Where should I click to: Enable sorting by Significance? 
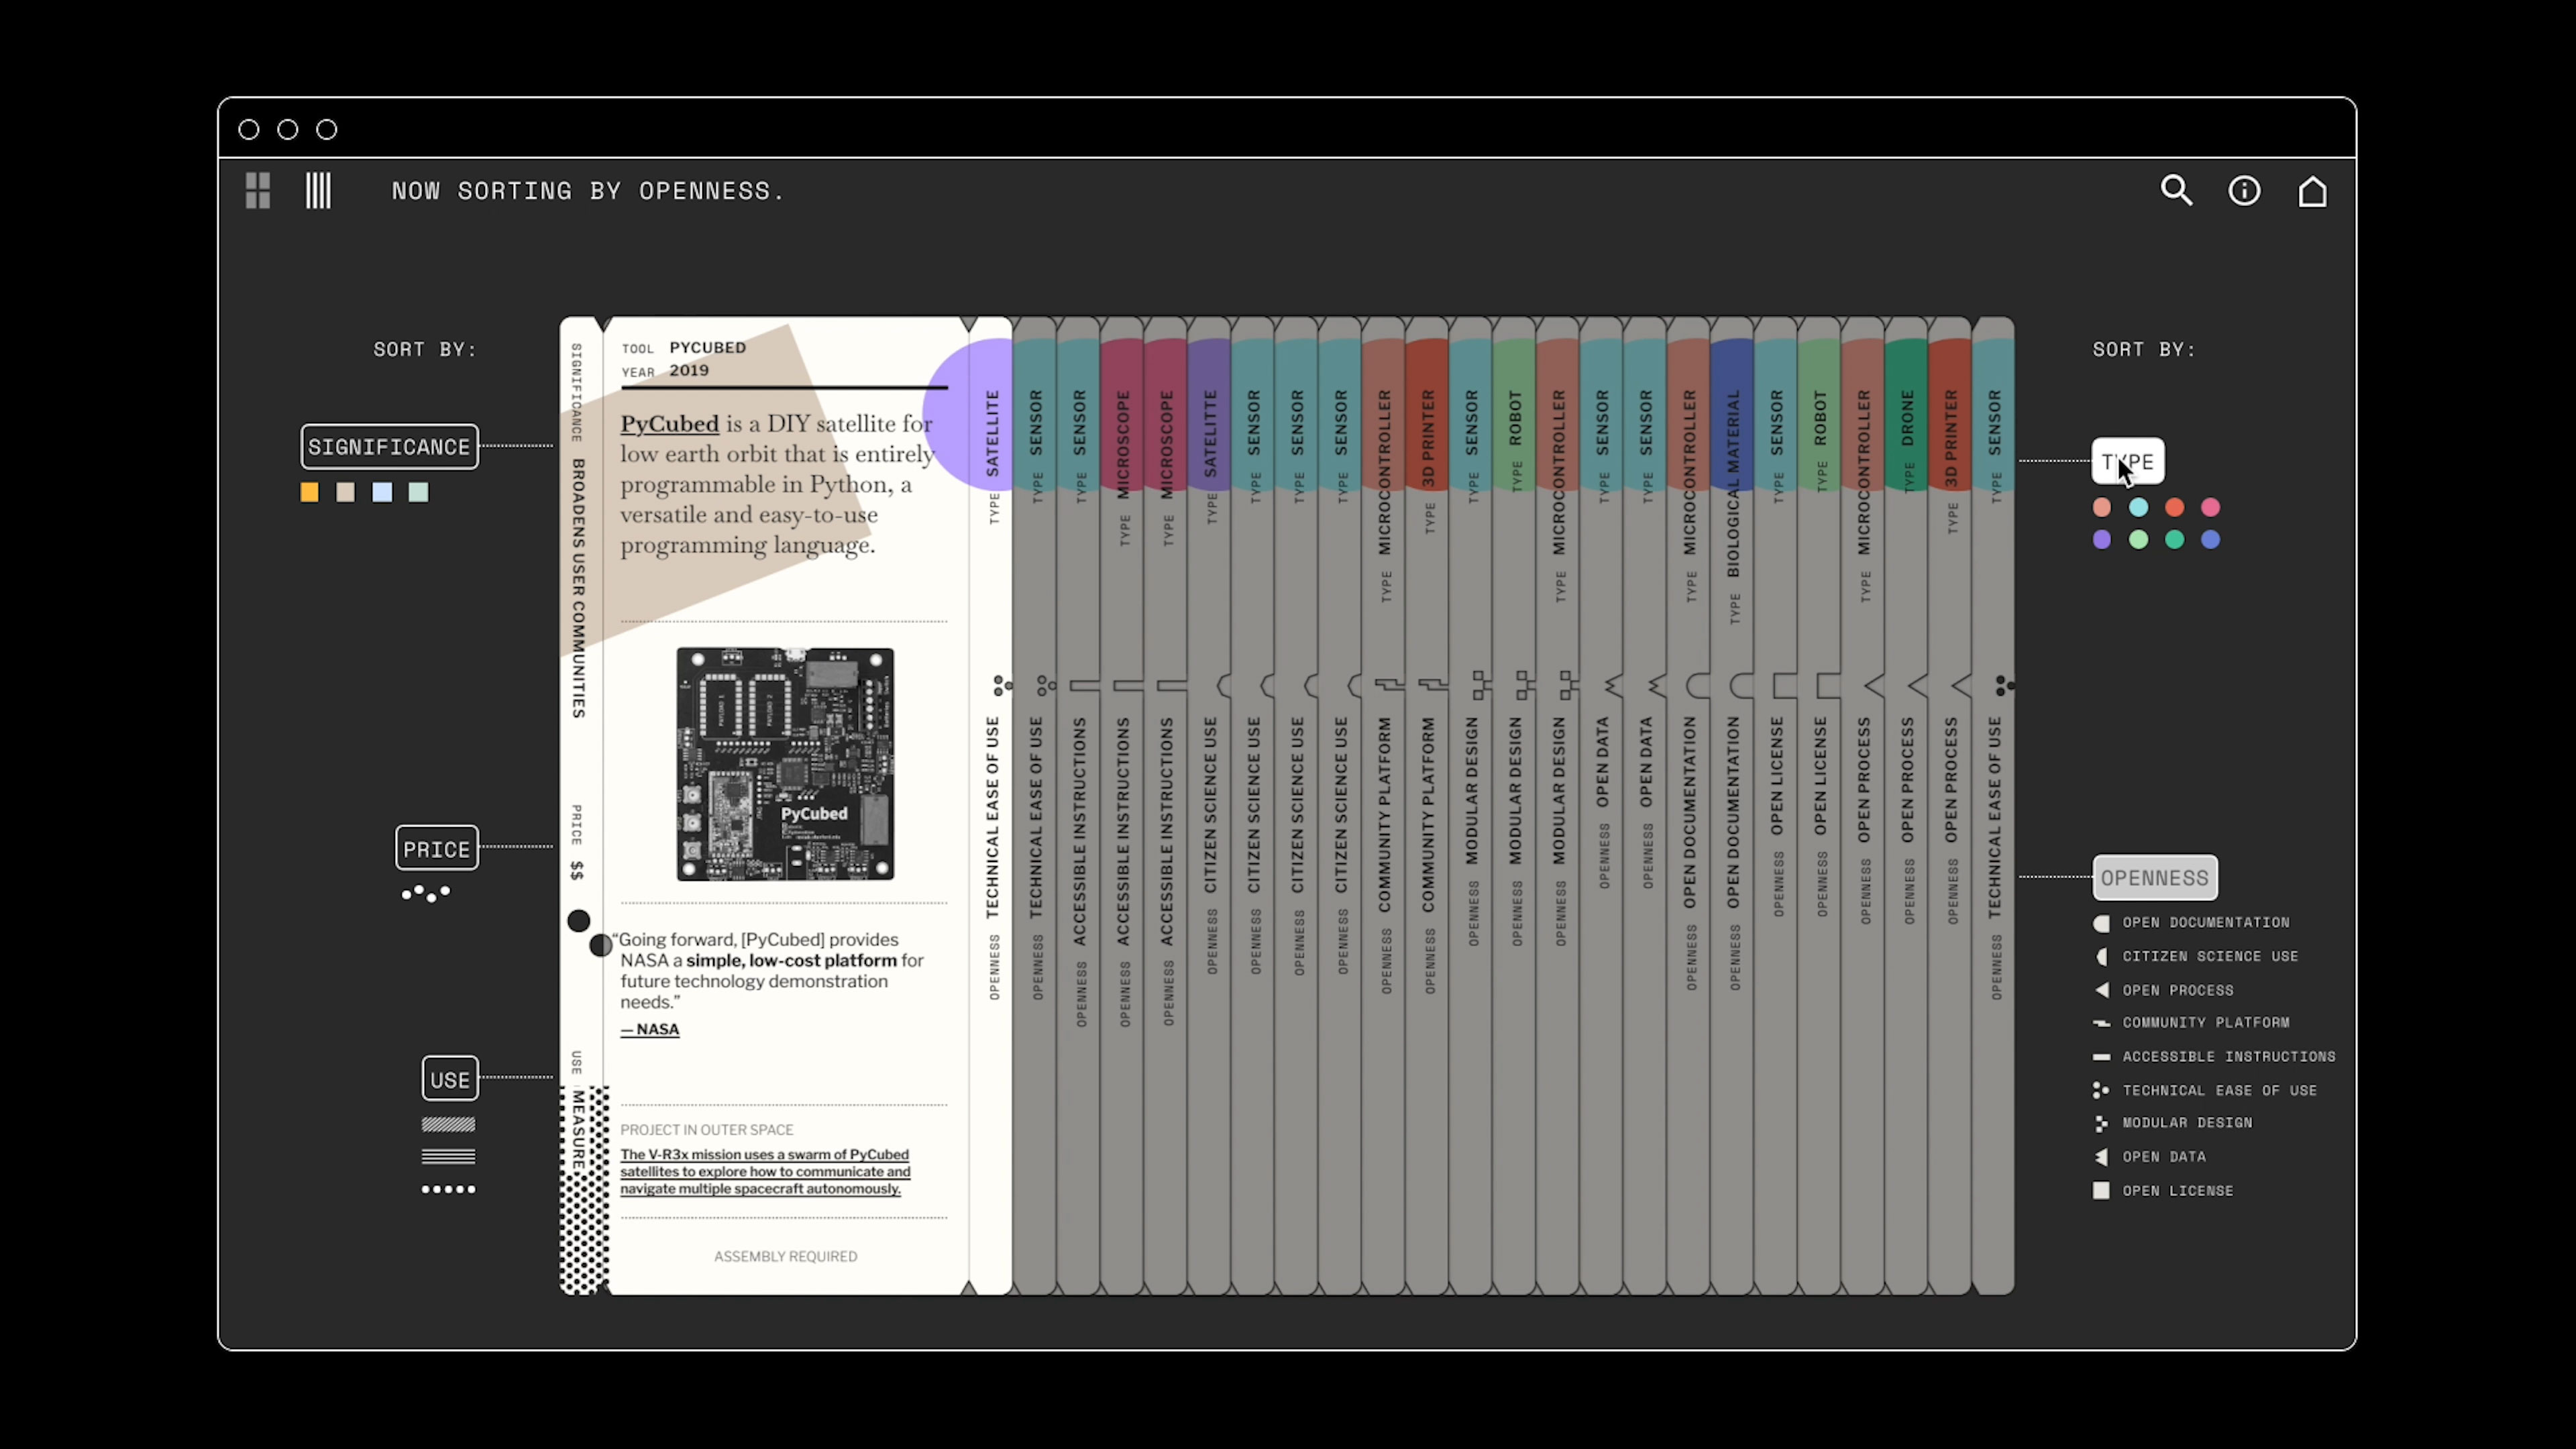[x=389, y=447]
